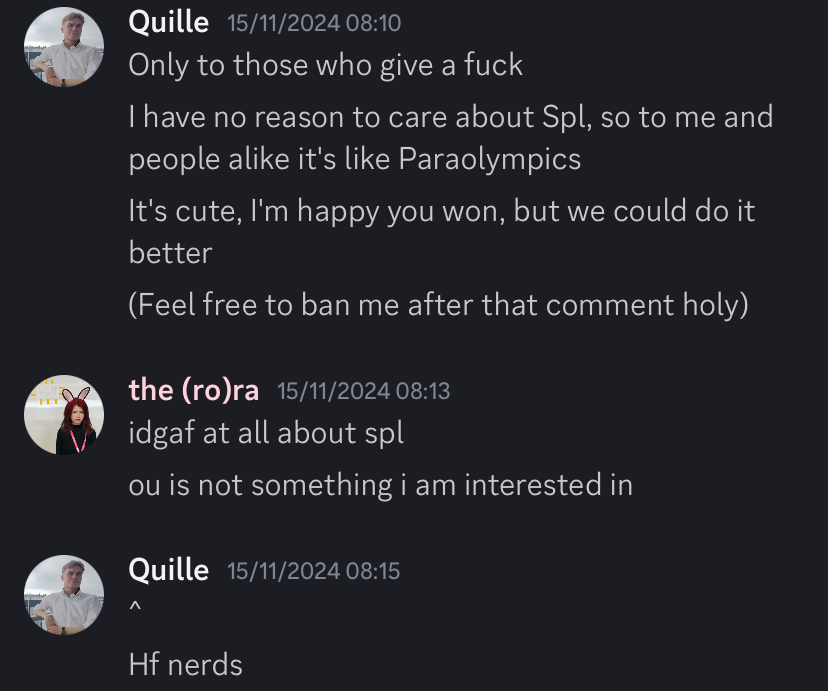Select the 15/11/2024 08:10 timestamp
828x691 pixels.
(314, 23)
